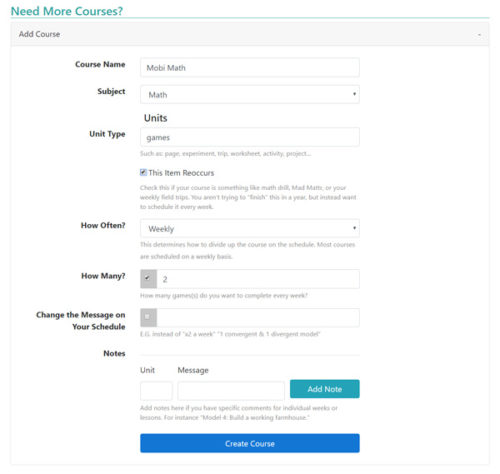Open the How Often dropdown showing Weekly
500x474 pixels.
pyautogui.click(x=250, y=229)
